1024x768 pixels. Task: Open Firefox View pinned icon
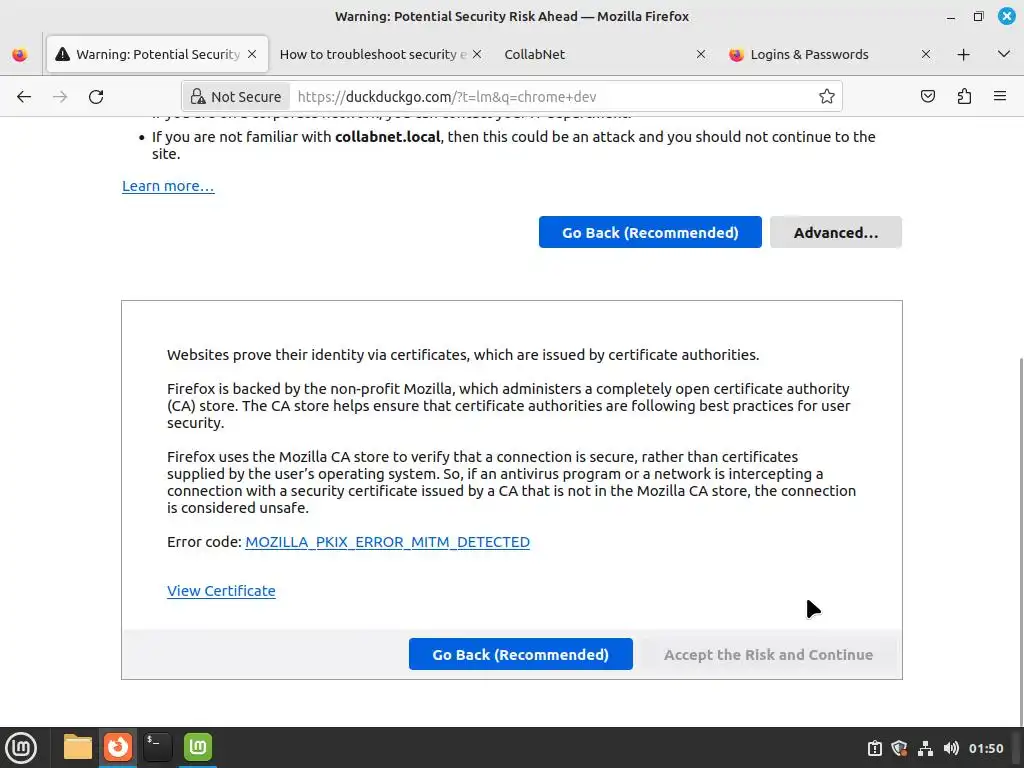coord(20,55)
